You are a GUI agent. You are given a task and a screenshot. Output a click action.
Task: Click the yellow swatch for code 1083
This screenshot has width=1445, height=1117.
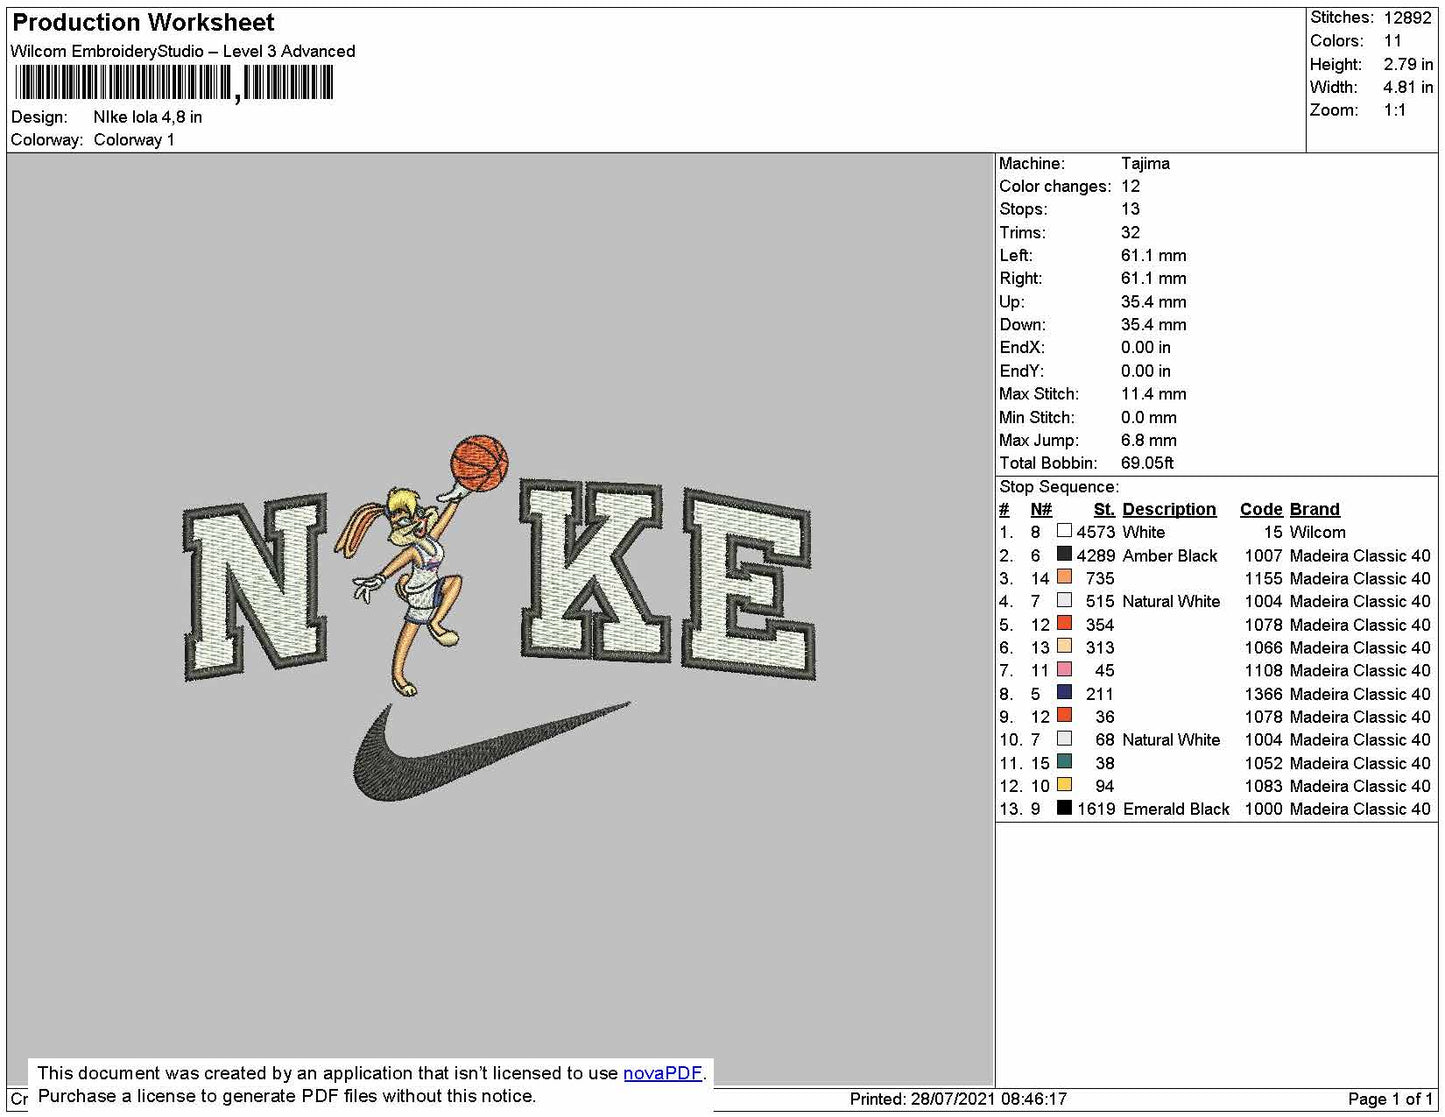[x=1064, y=785]
